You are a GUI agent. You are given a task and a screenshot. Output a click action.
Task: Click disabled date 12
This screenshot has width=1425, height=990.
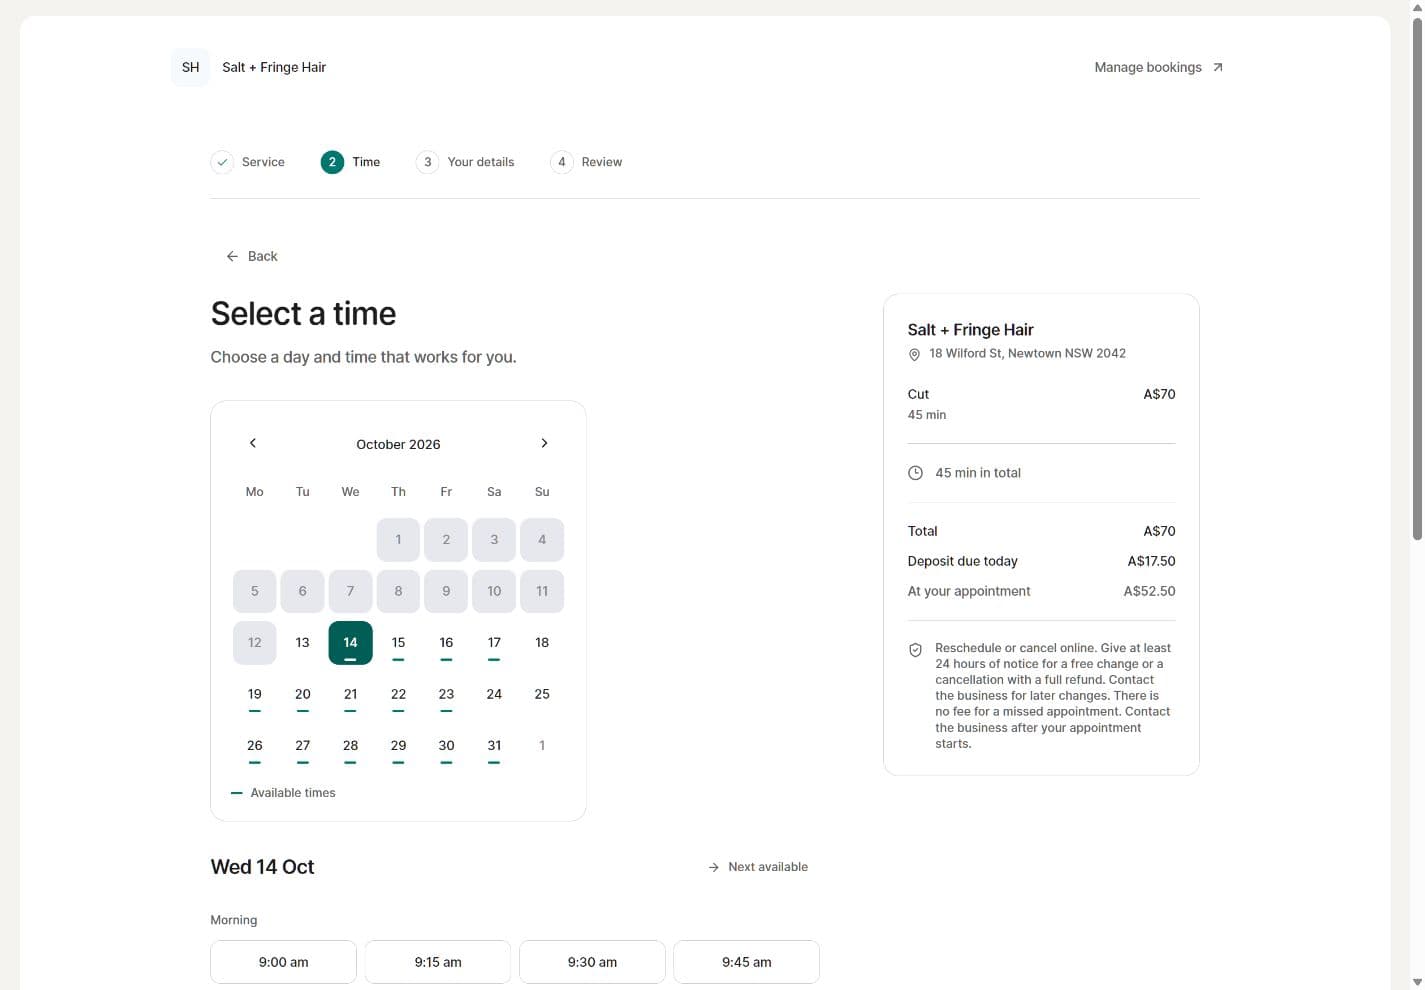pyautogui.click(x=255, y=643)
